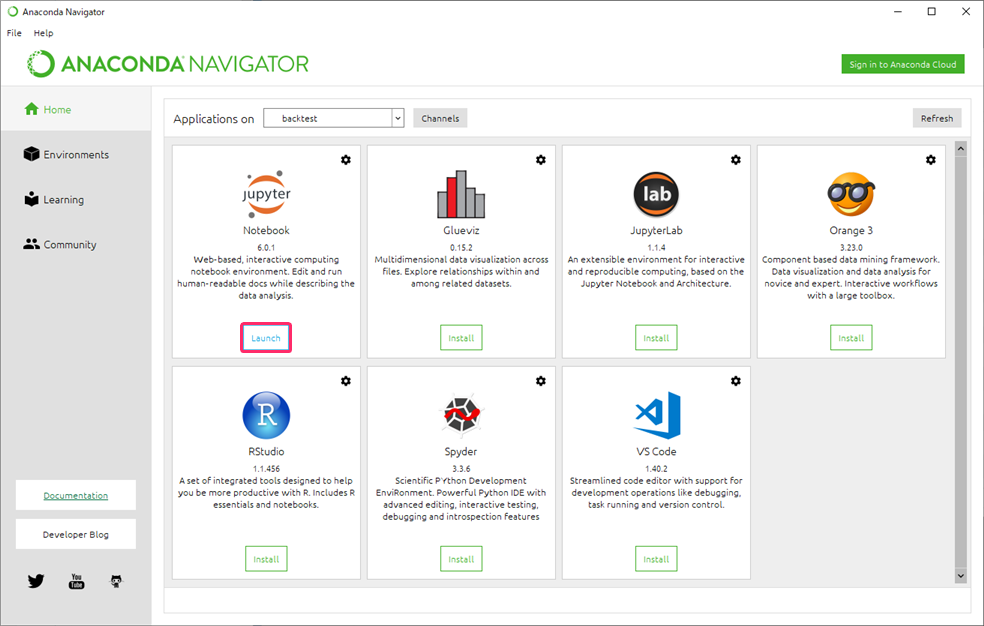Click the Environments cube icon
The image size is (984, 626).
[31, 154]
